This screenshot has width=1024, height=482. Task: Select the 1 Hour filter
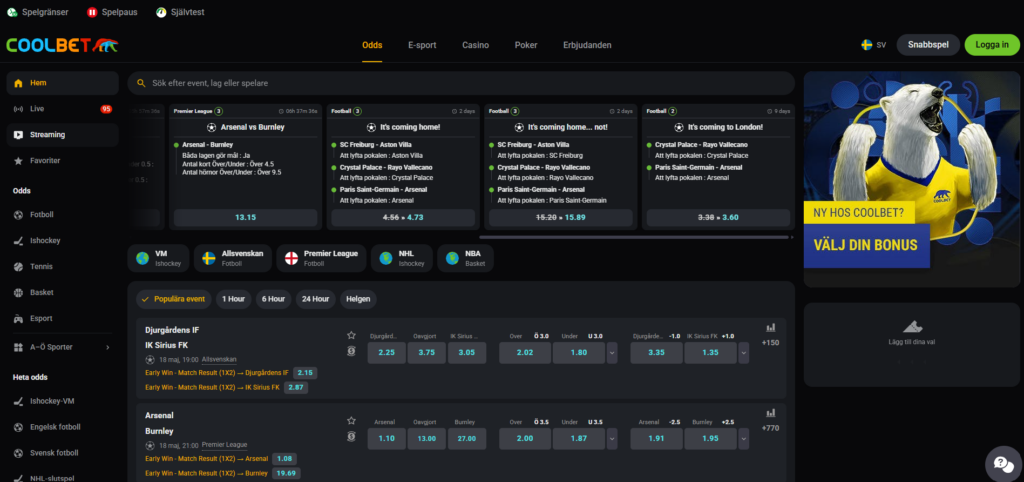233,299
